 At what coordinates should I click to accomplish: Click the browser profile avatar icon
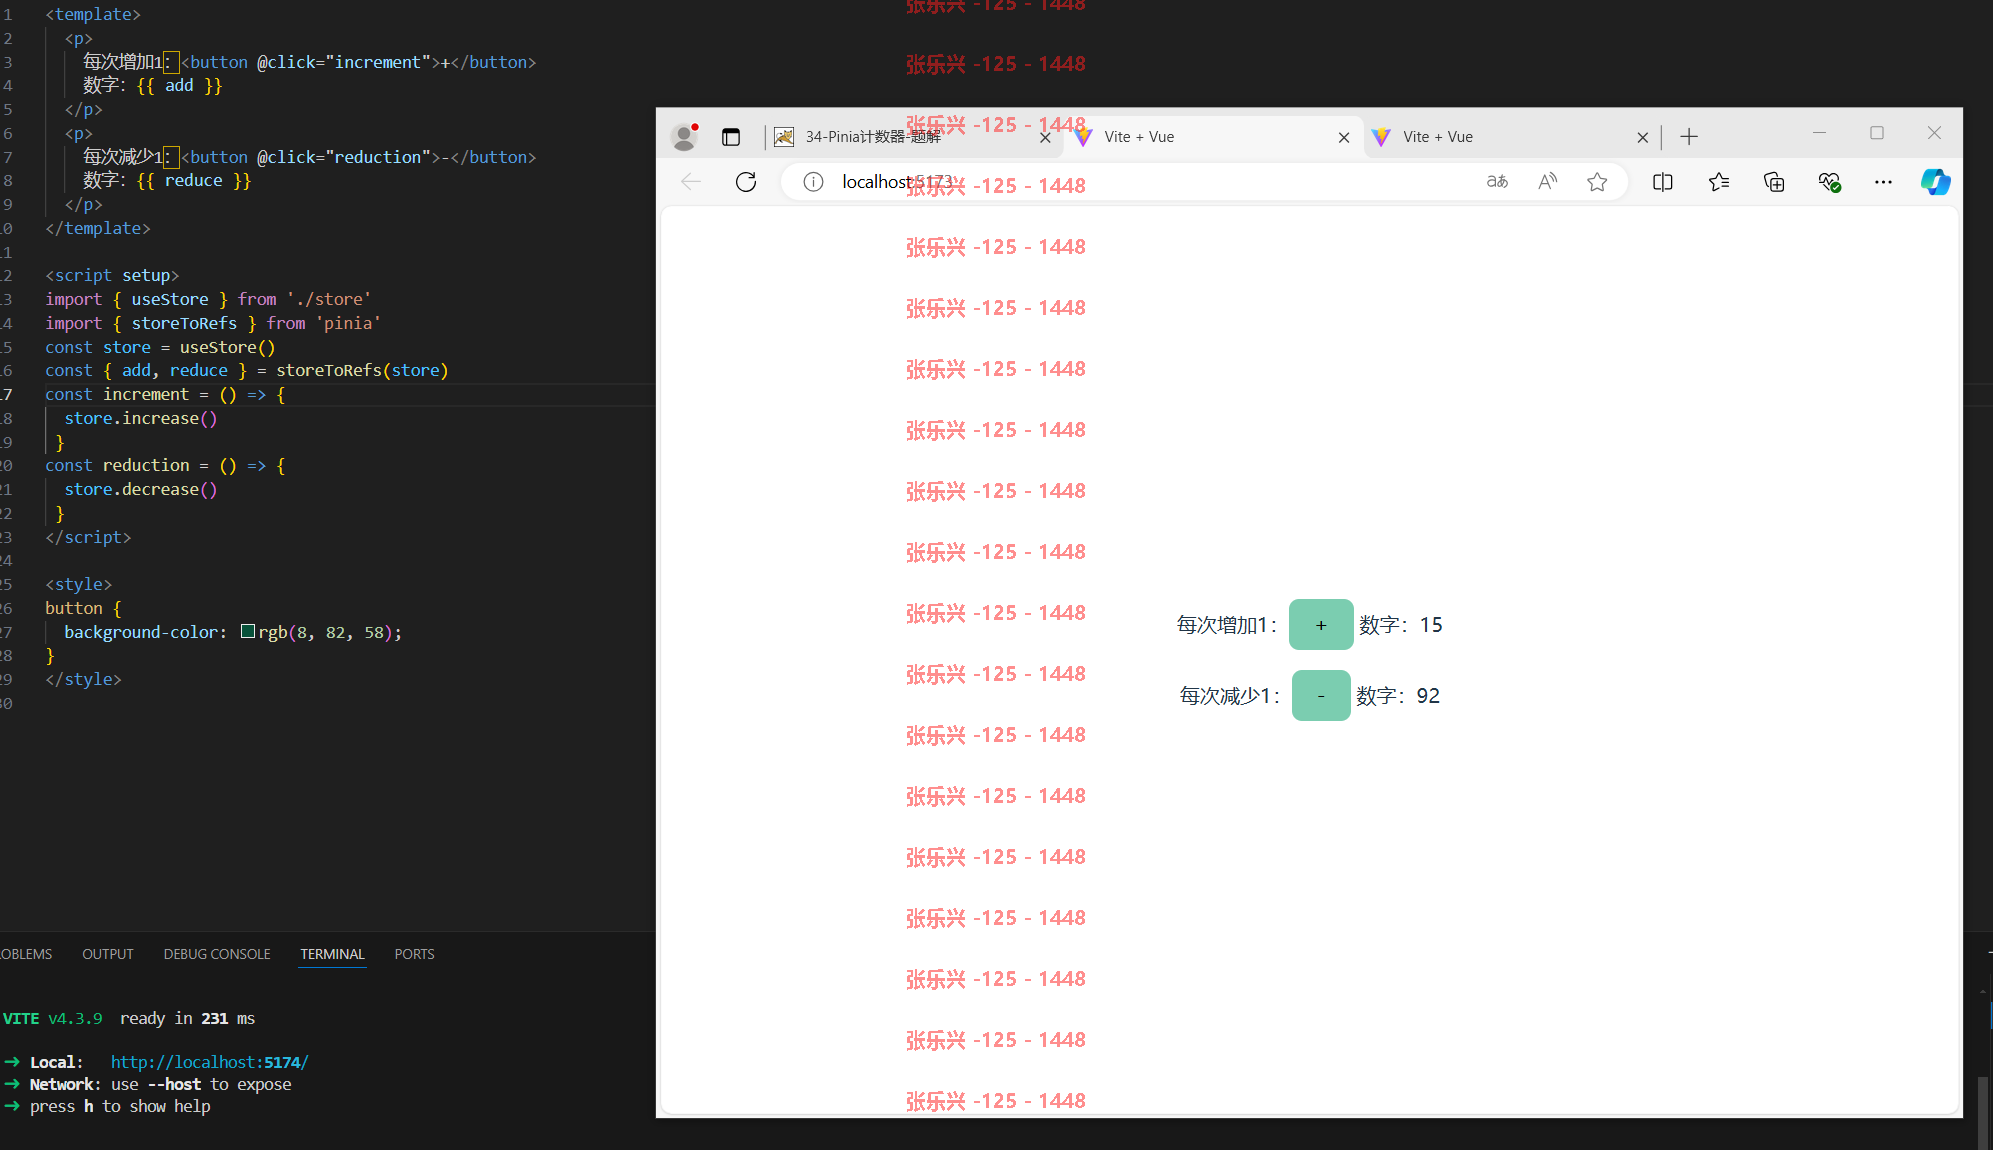684,137
